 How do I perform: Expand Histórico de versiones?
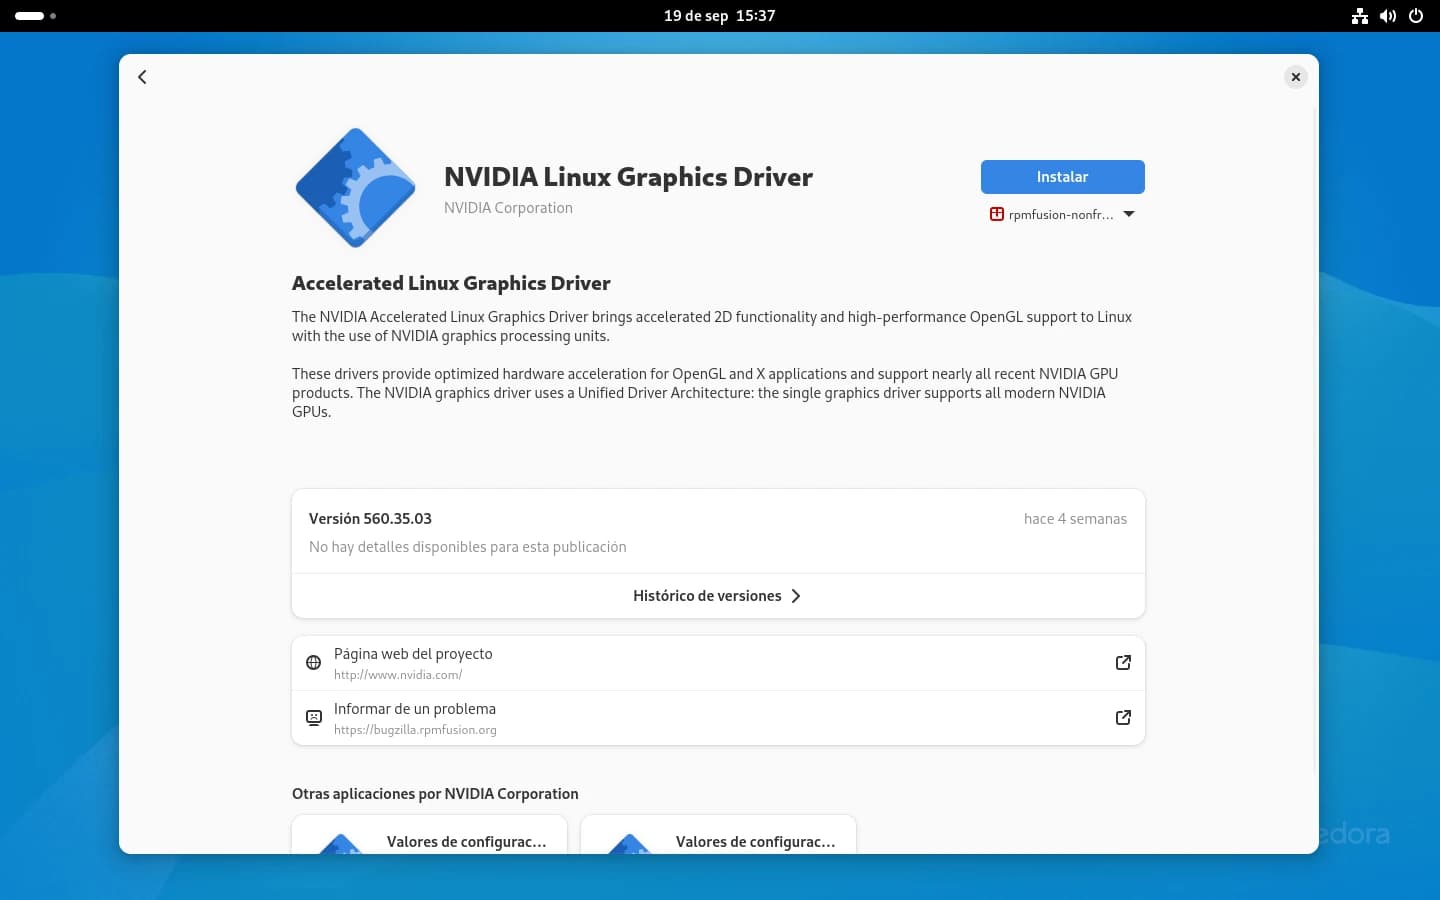pyautogui.click(x=707, y=596)
